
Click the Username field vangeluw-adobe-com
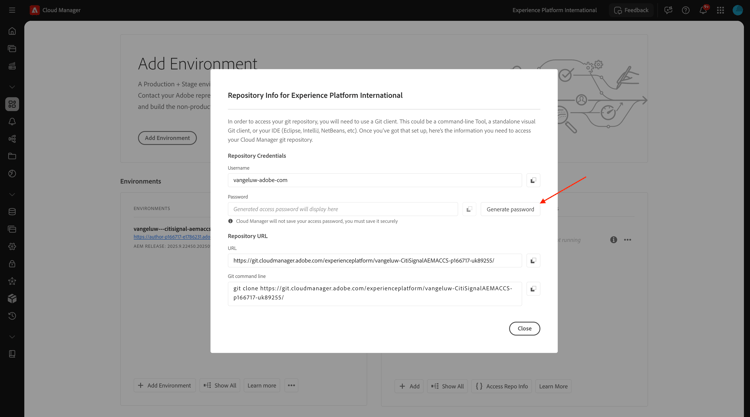click(x=375, y=180)
